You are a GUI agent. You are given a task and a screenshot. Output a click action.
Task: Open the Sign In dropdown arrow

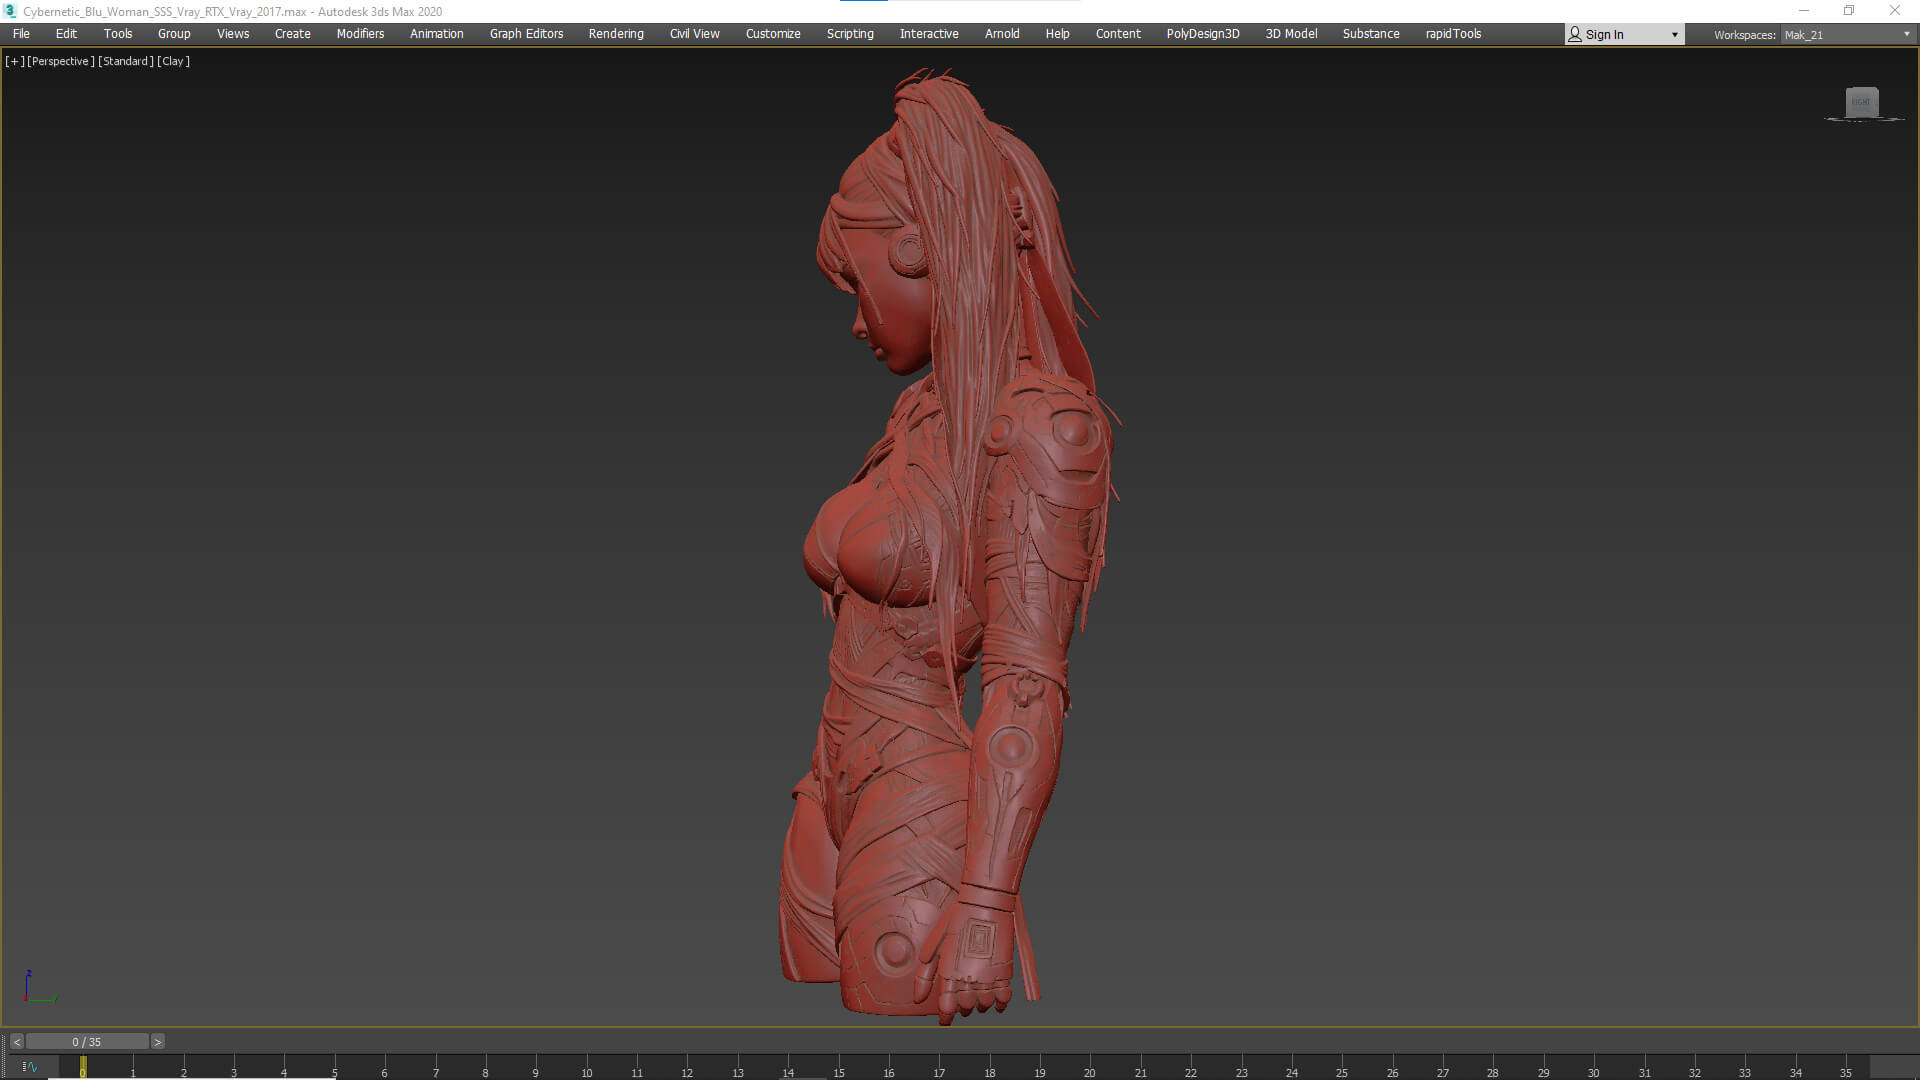pyautogui.click(x=1674, y=35)
